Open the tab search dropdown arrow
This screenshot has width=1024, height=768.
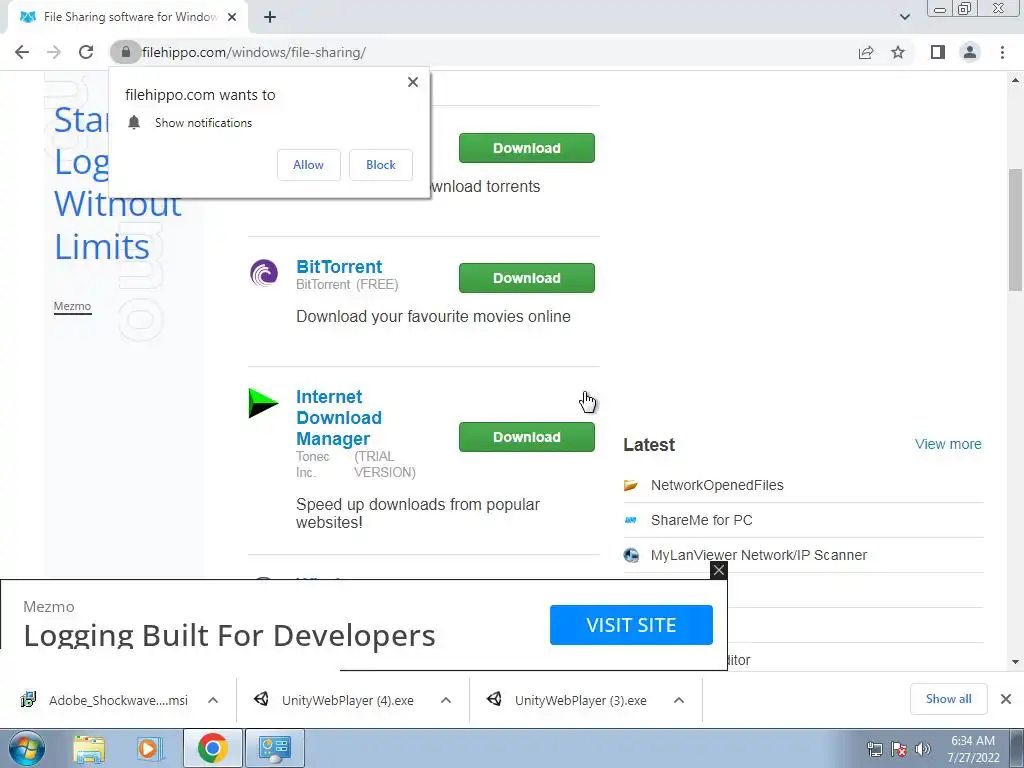[x=904, y=17]
